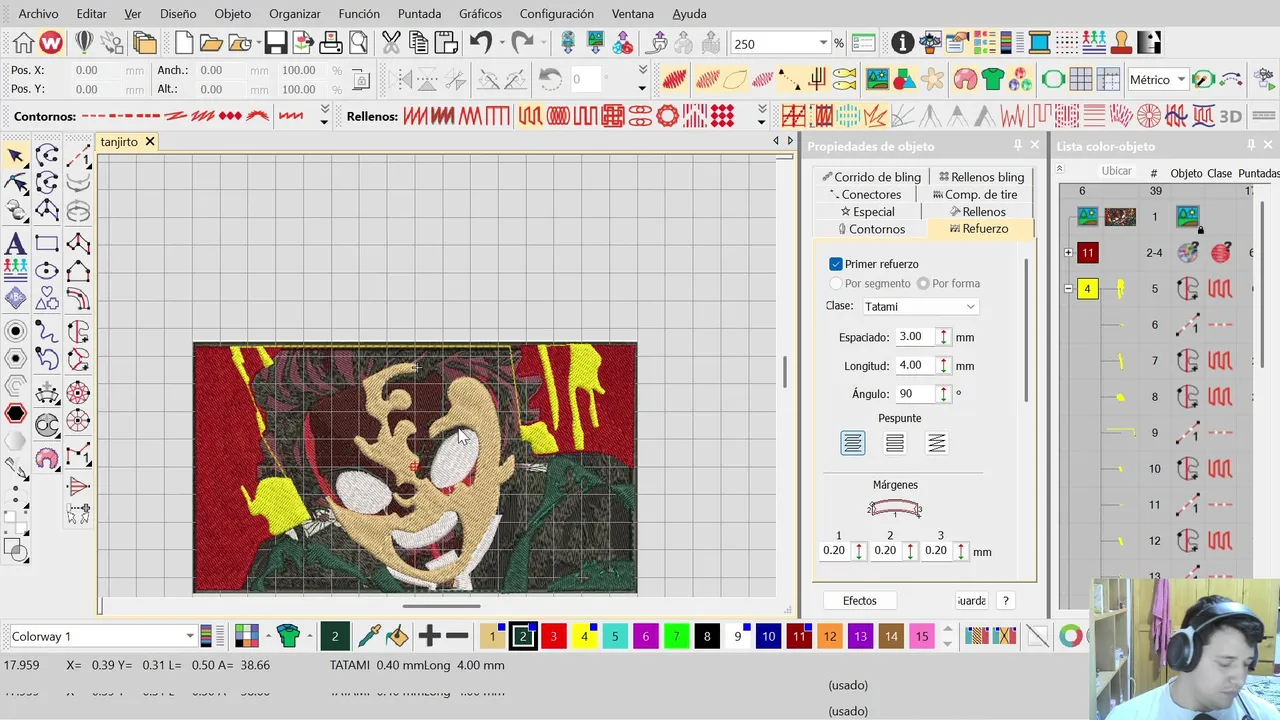Select the first Pespunte stitch pattern

[853, 443]
